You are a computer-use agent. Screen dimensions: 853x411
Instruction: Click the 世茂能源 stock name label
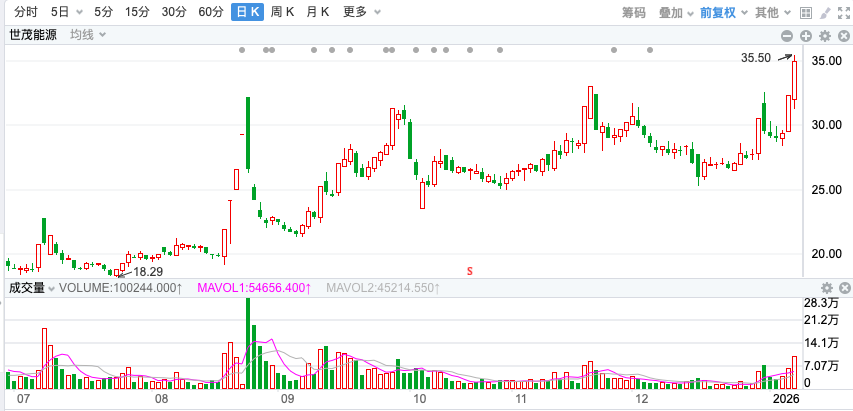point(35,34)
